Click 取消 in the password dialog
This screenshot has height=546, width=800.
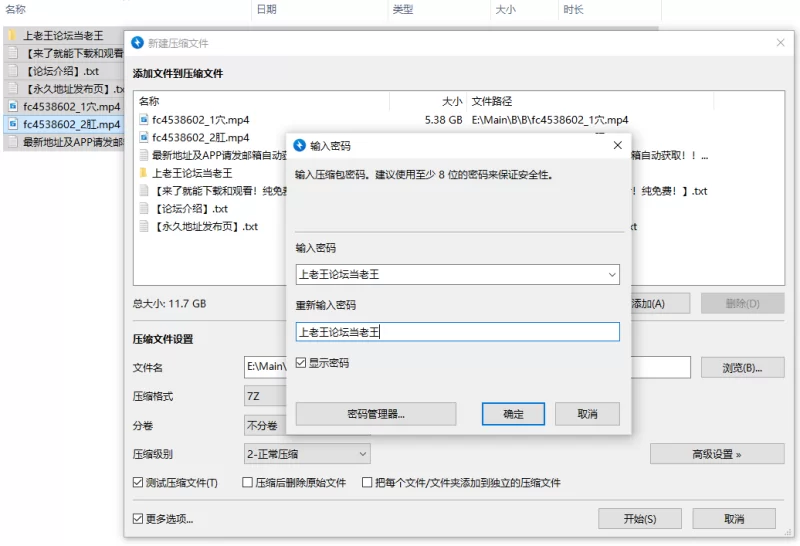587,414
